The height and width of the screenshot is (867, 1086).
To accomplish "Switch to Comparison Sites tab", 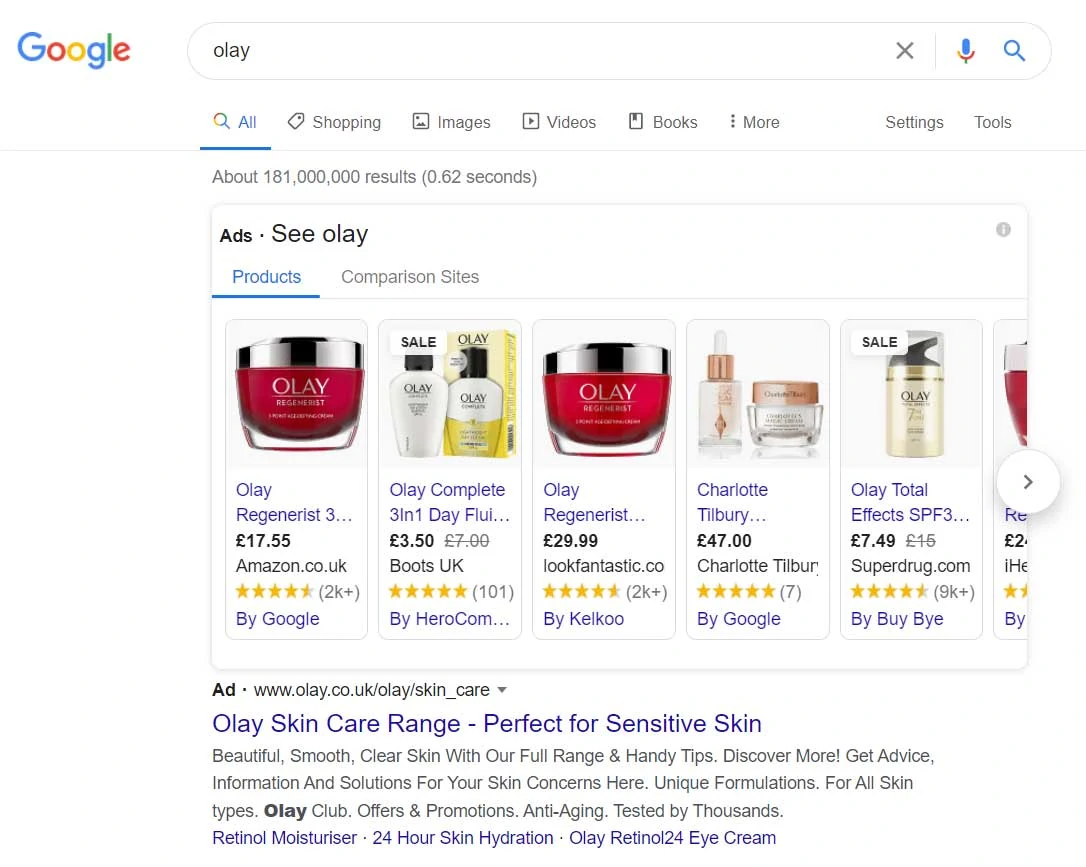I will 410,277.
